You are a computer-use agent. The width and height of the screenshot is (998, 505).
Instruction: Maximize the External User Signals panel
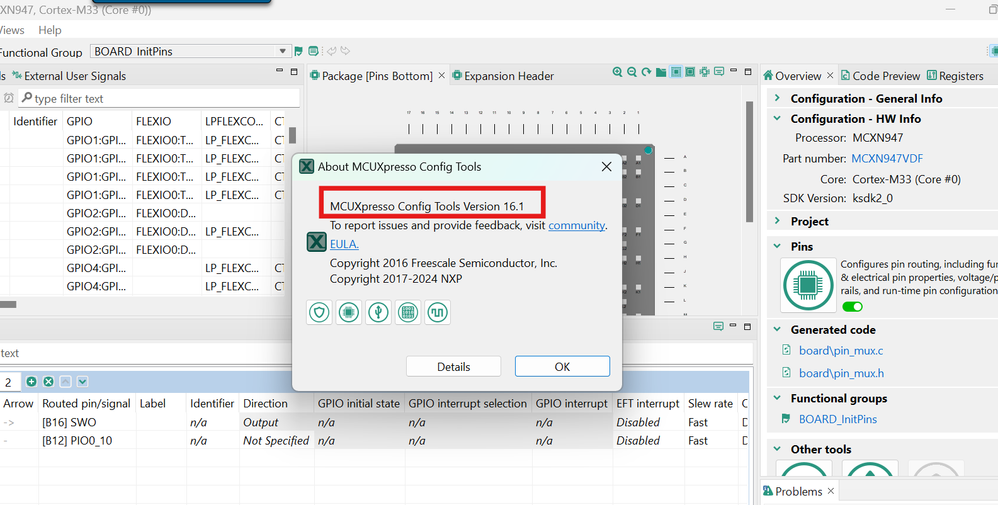(294, 72)
